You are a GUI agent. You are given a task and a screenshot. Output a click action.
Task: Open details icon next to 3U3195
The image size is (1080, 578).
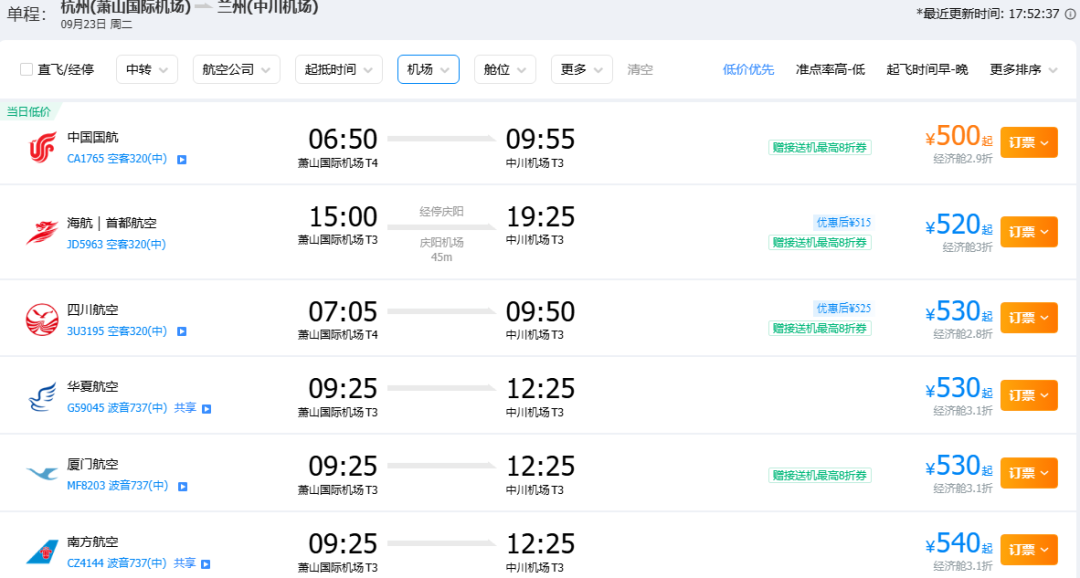(x=182, y=331)
